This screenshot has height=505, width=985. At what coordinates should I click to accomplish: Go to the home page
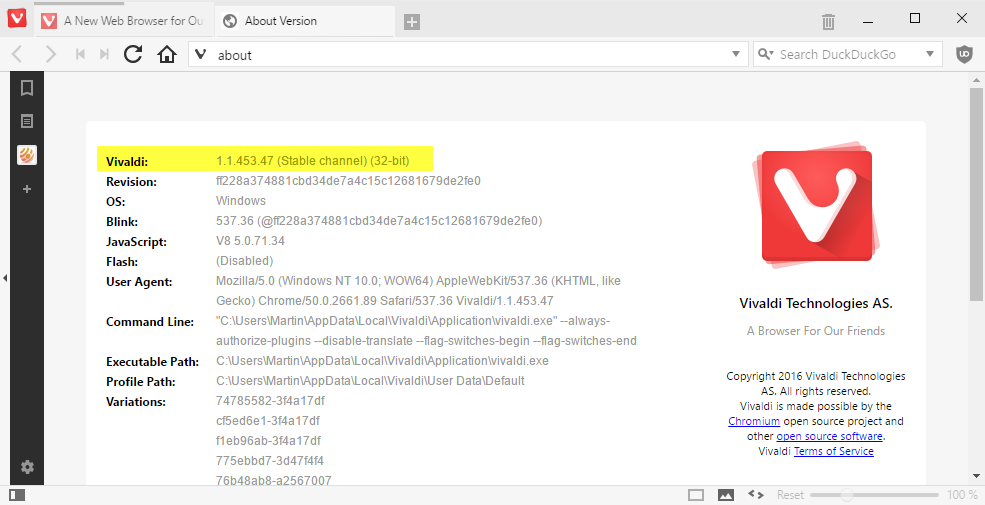pyautogui.click(x=167, y=55)
